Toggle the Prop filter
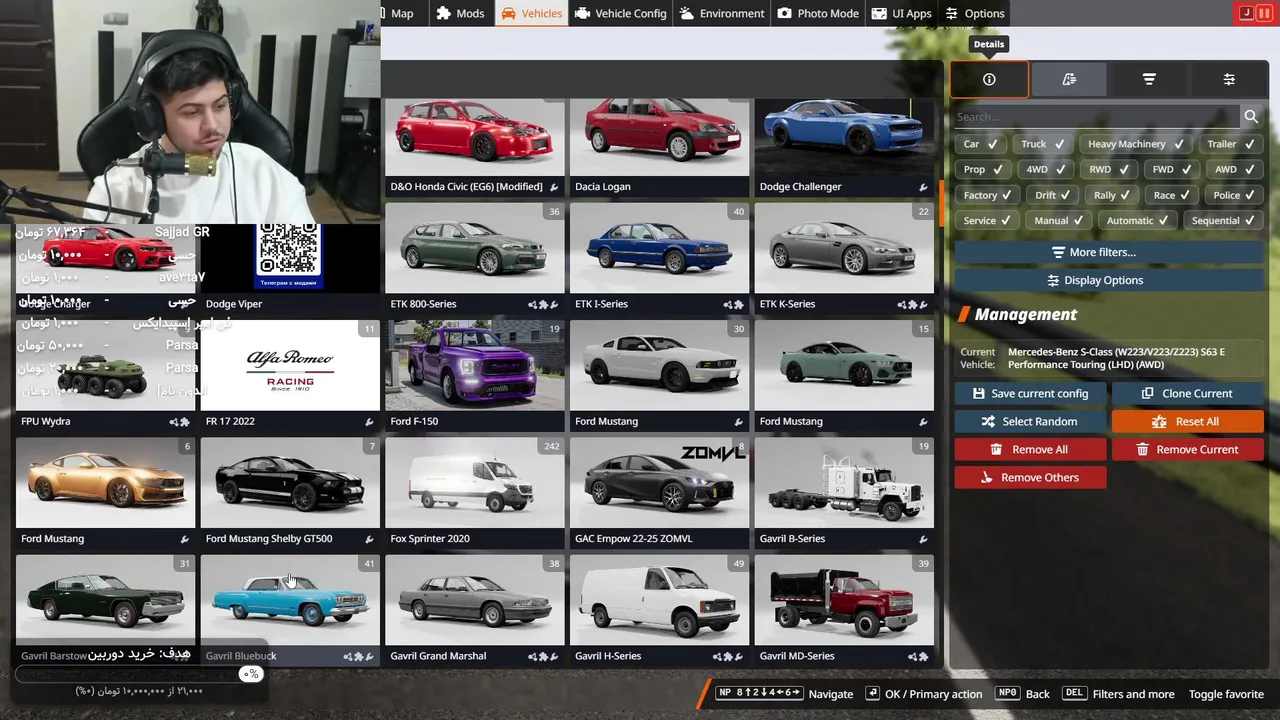1280x720 pixels. pos(983,169)
